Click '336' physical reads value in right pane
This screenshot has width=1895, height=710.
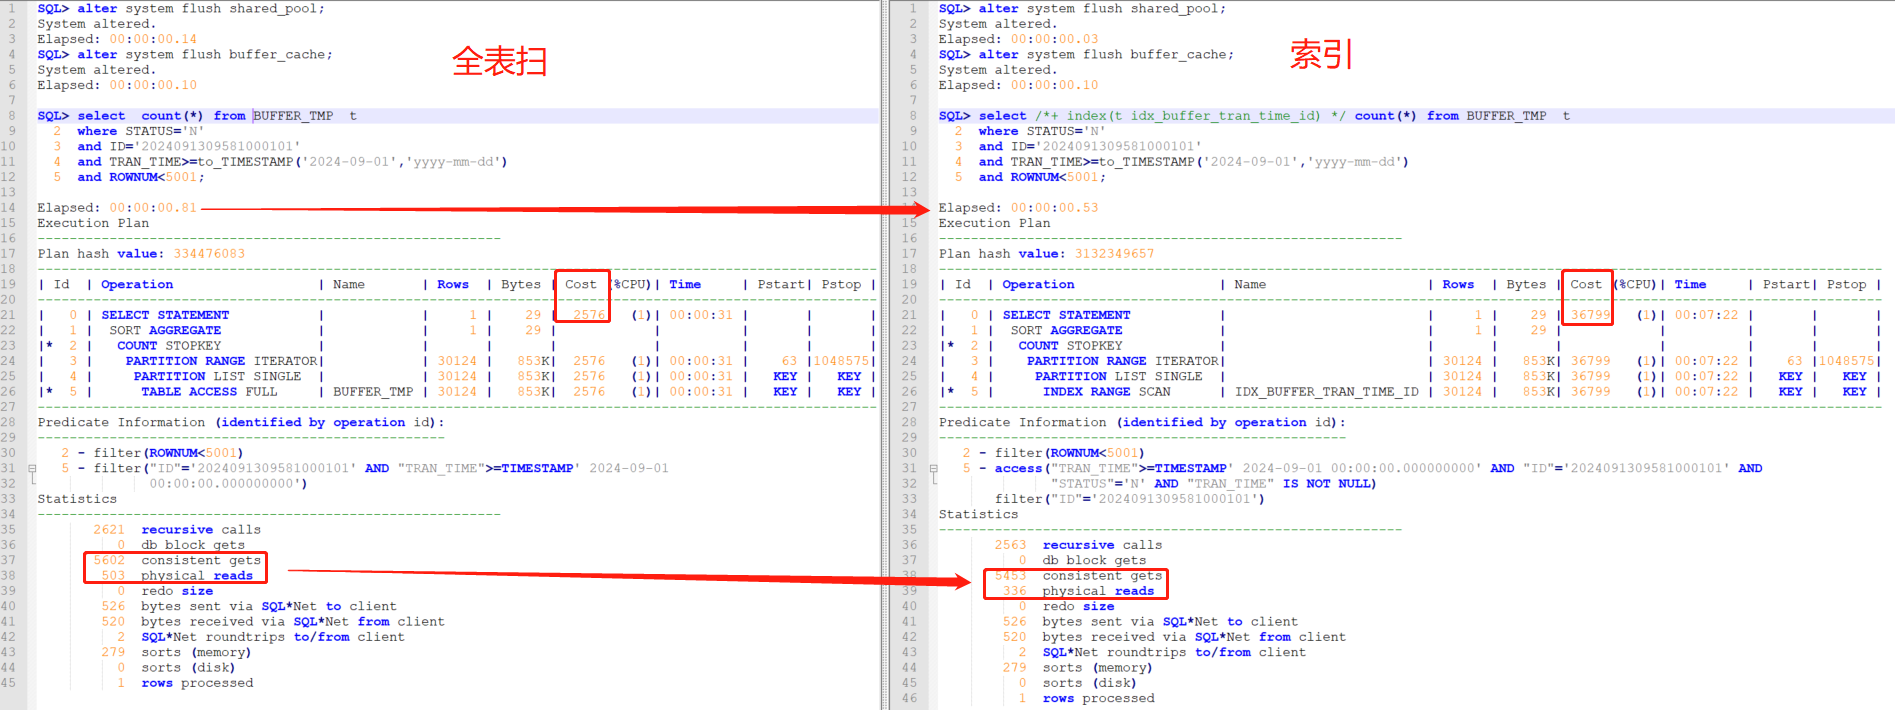click(x=1014, y=591)
